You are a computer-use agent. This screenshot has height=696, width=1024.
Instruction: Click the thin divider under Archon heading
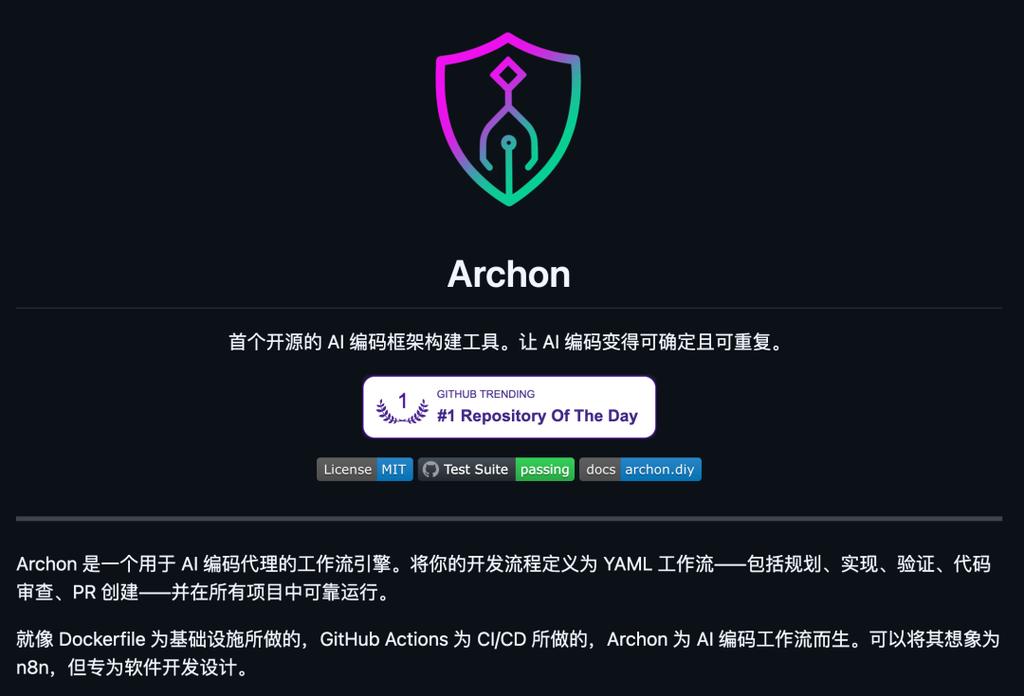coord(509,308)
